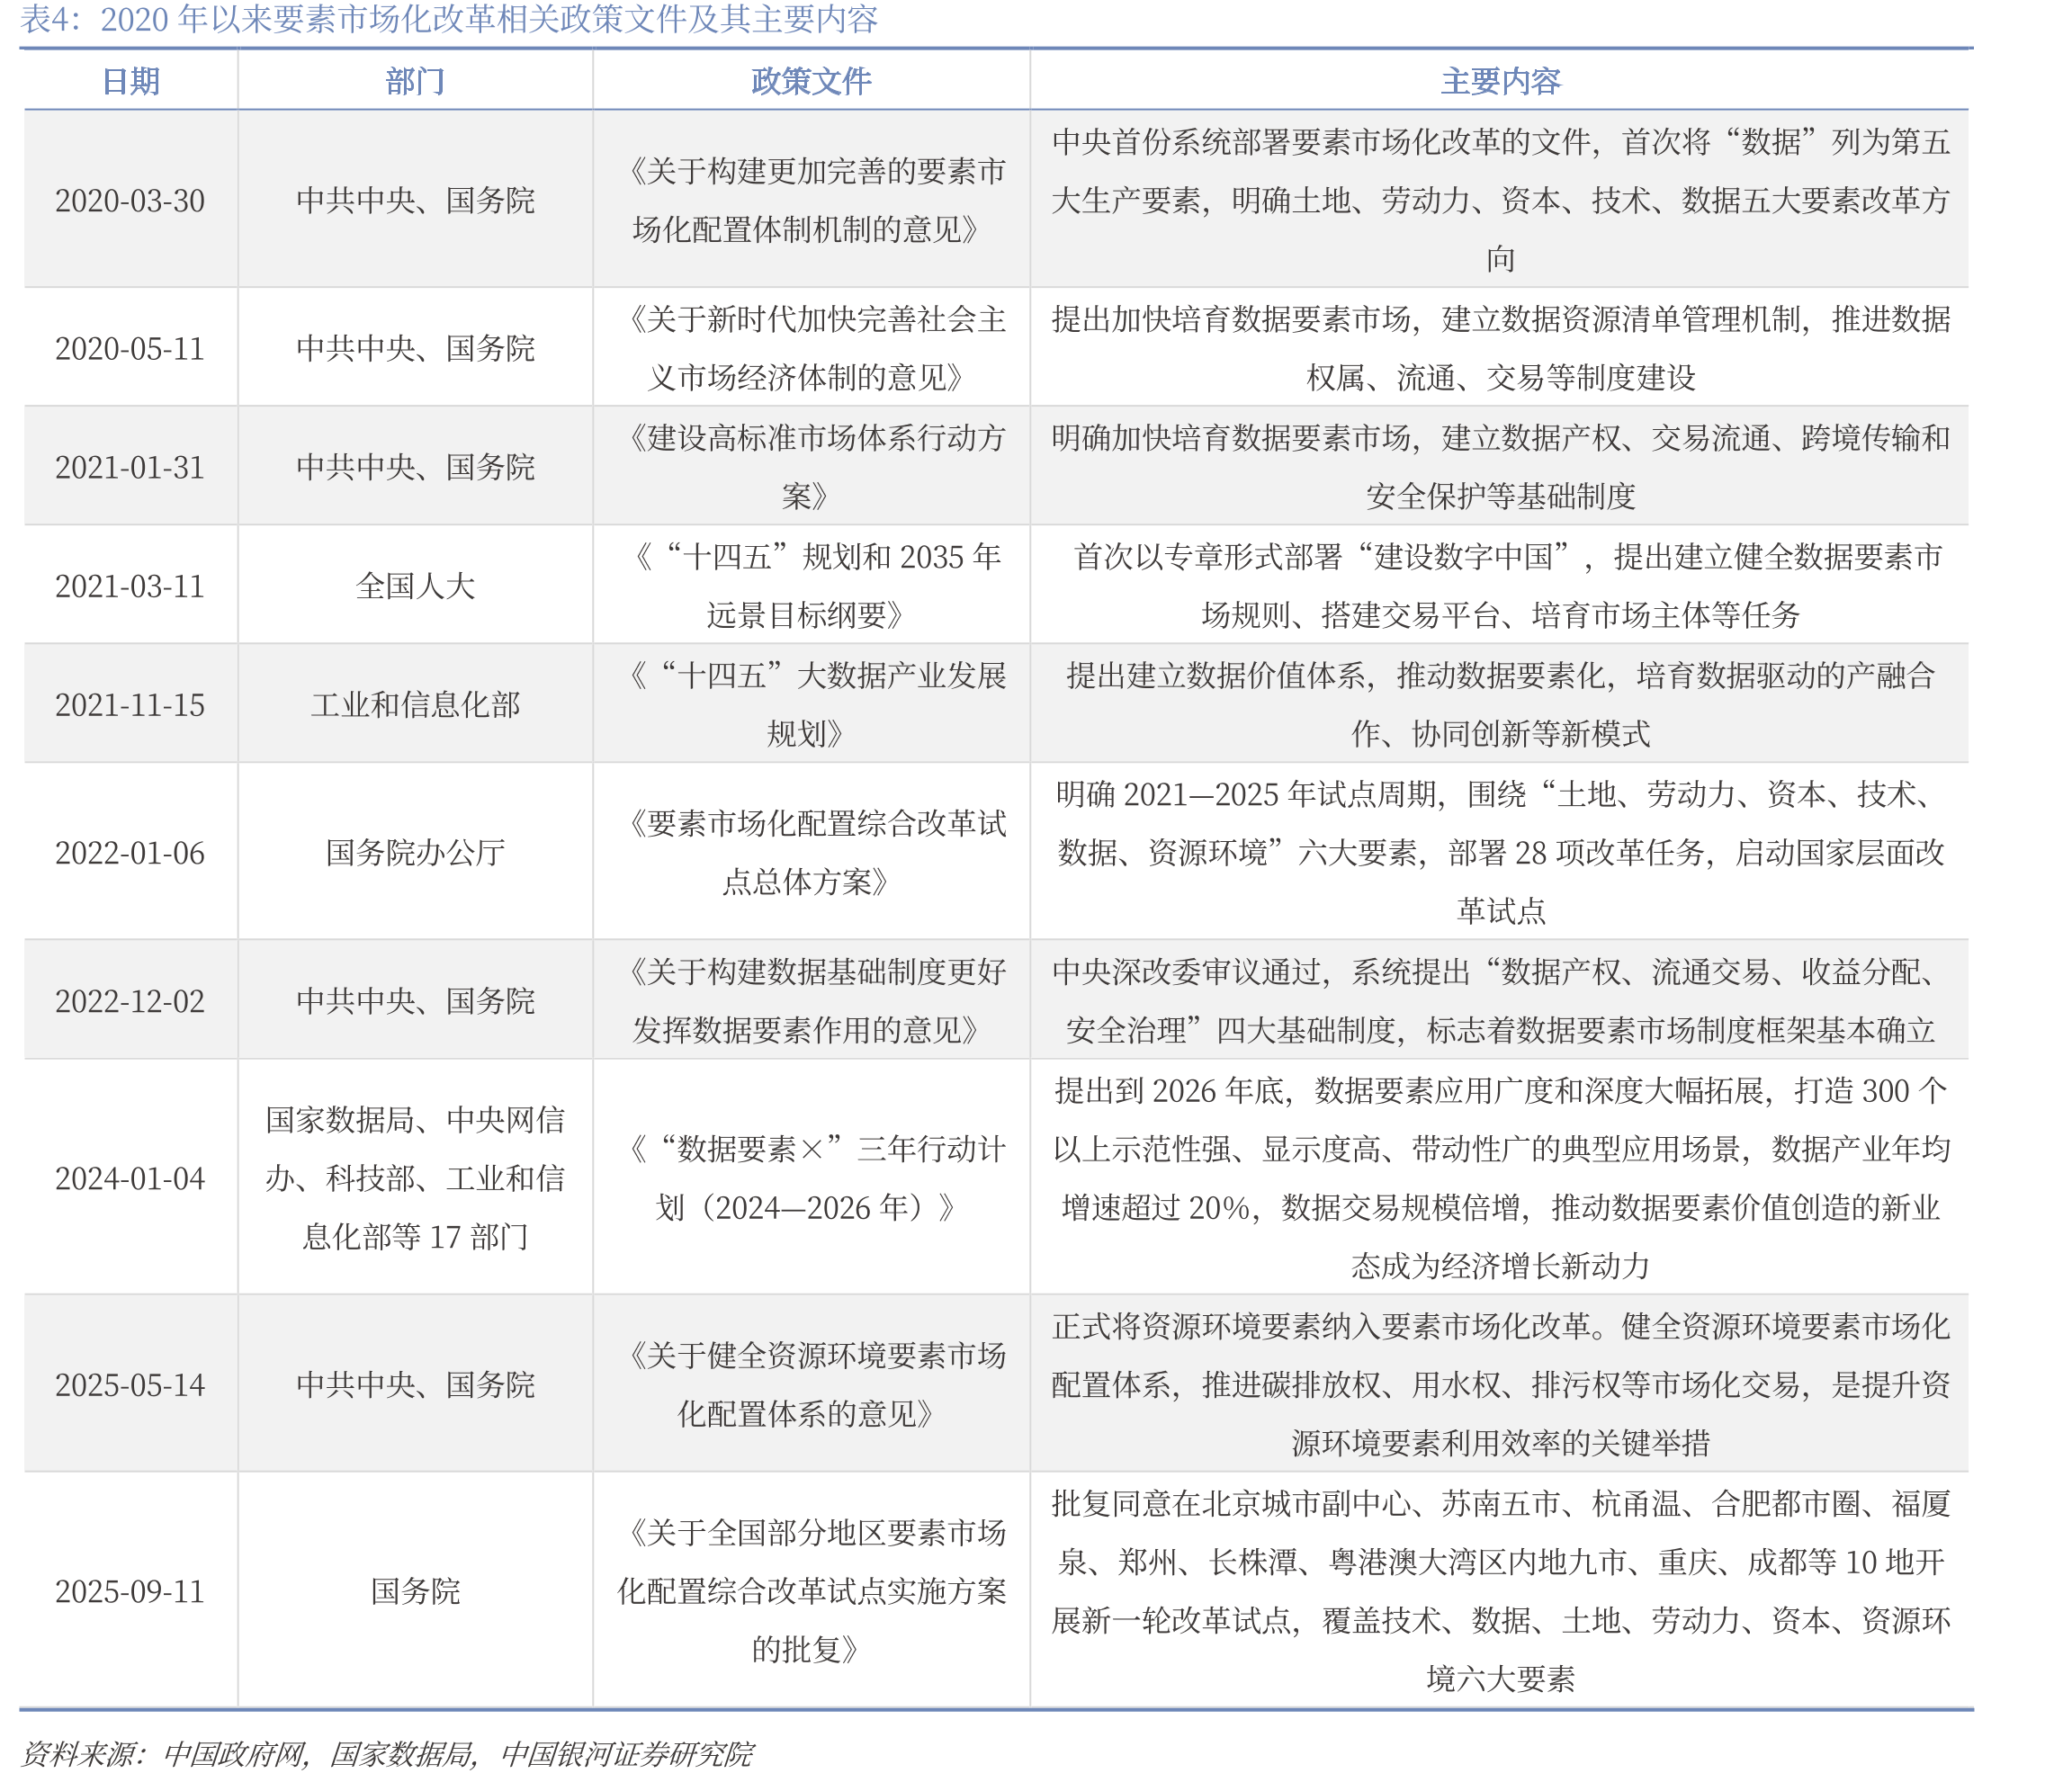This screenshot has width=2072, height=1782.
Task: Click policy 《关于全国部分地区要素市场化配置综合改革试点实施方案的批复》
Action: click(811, 1592)
